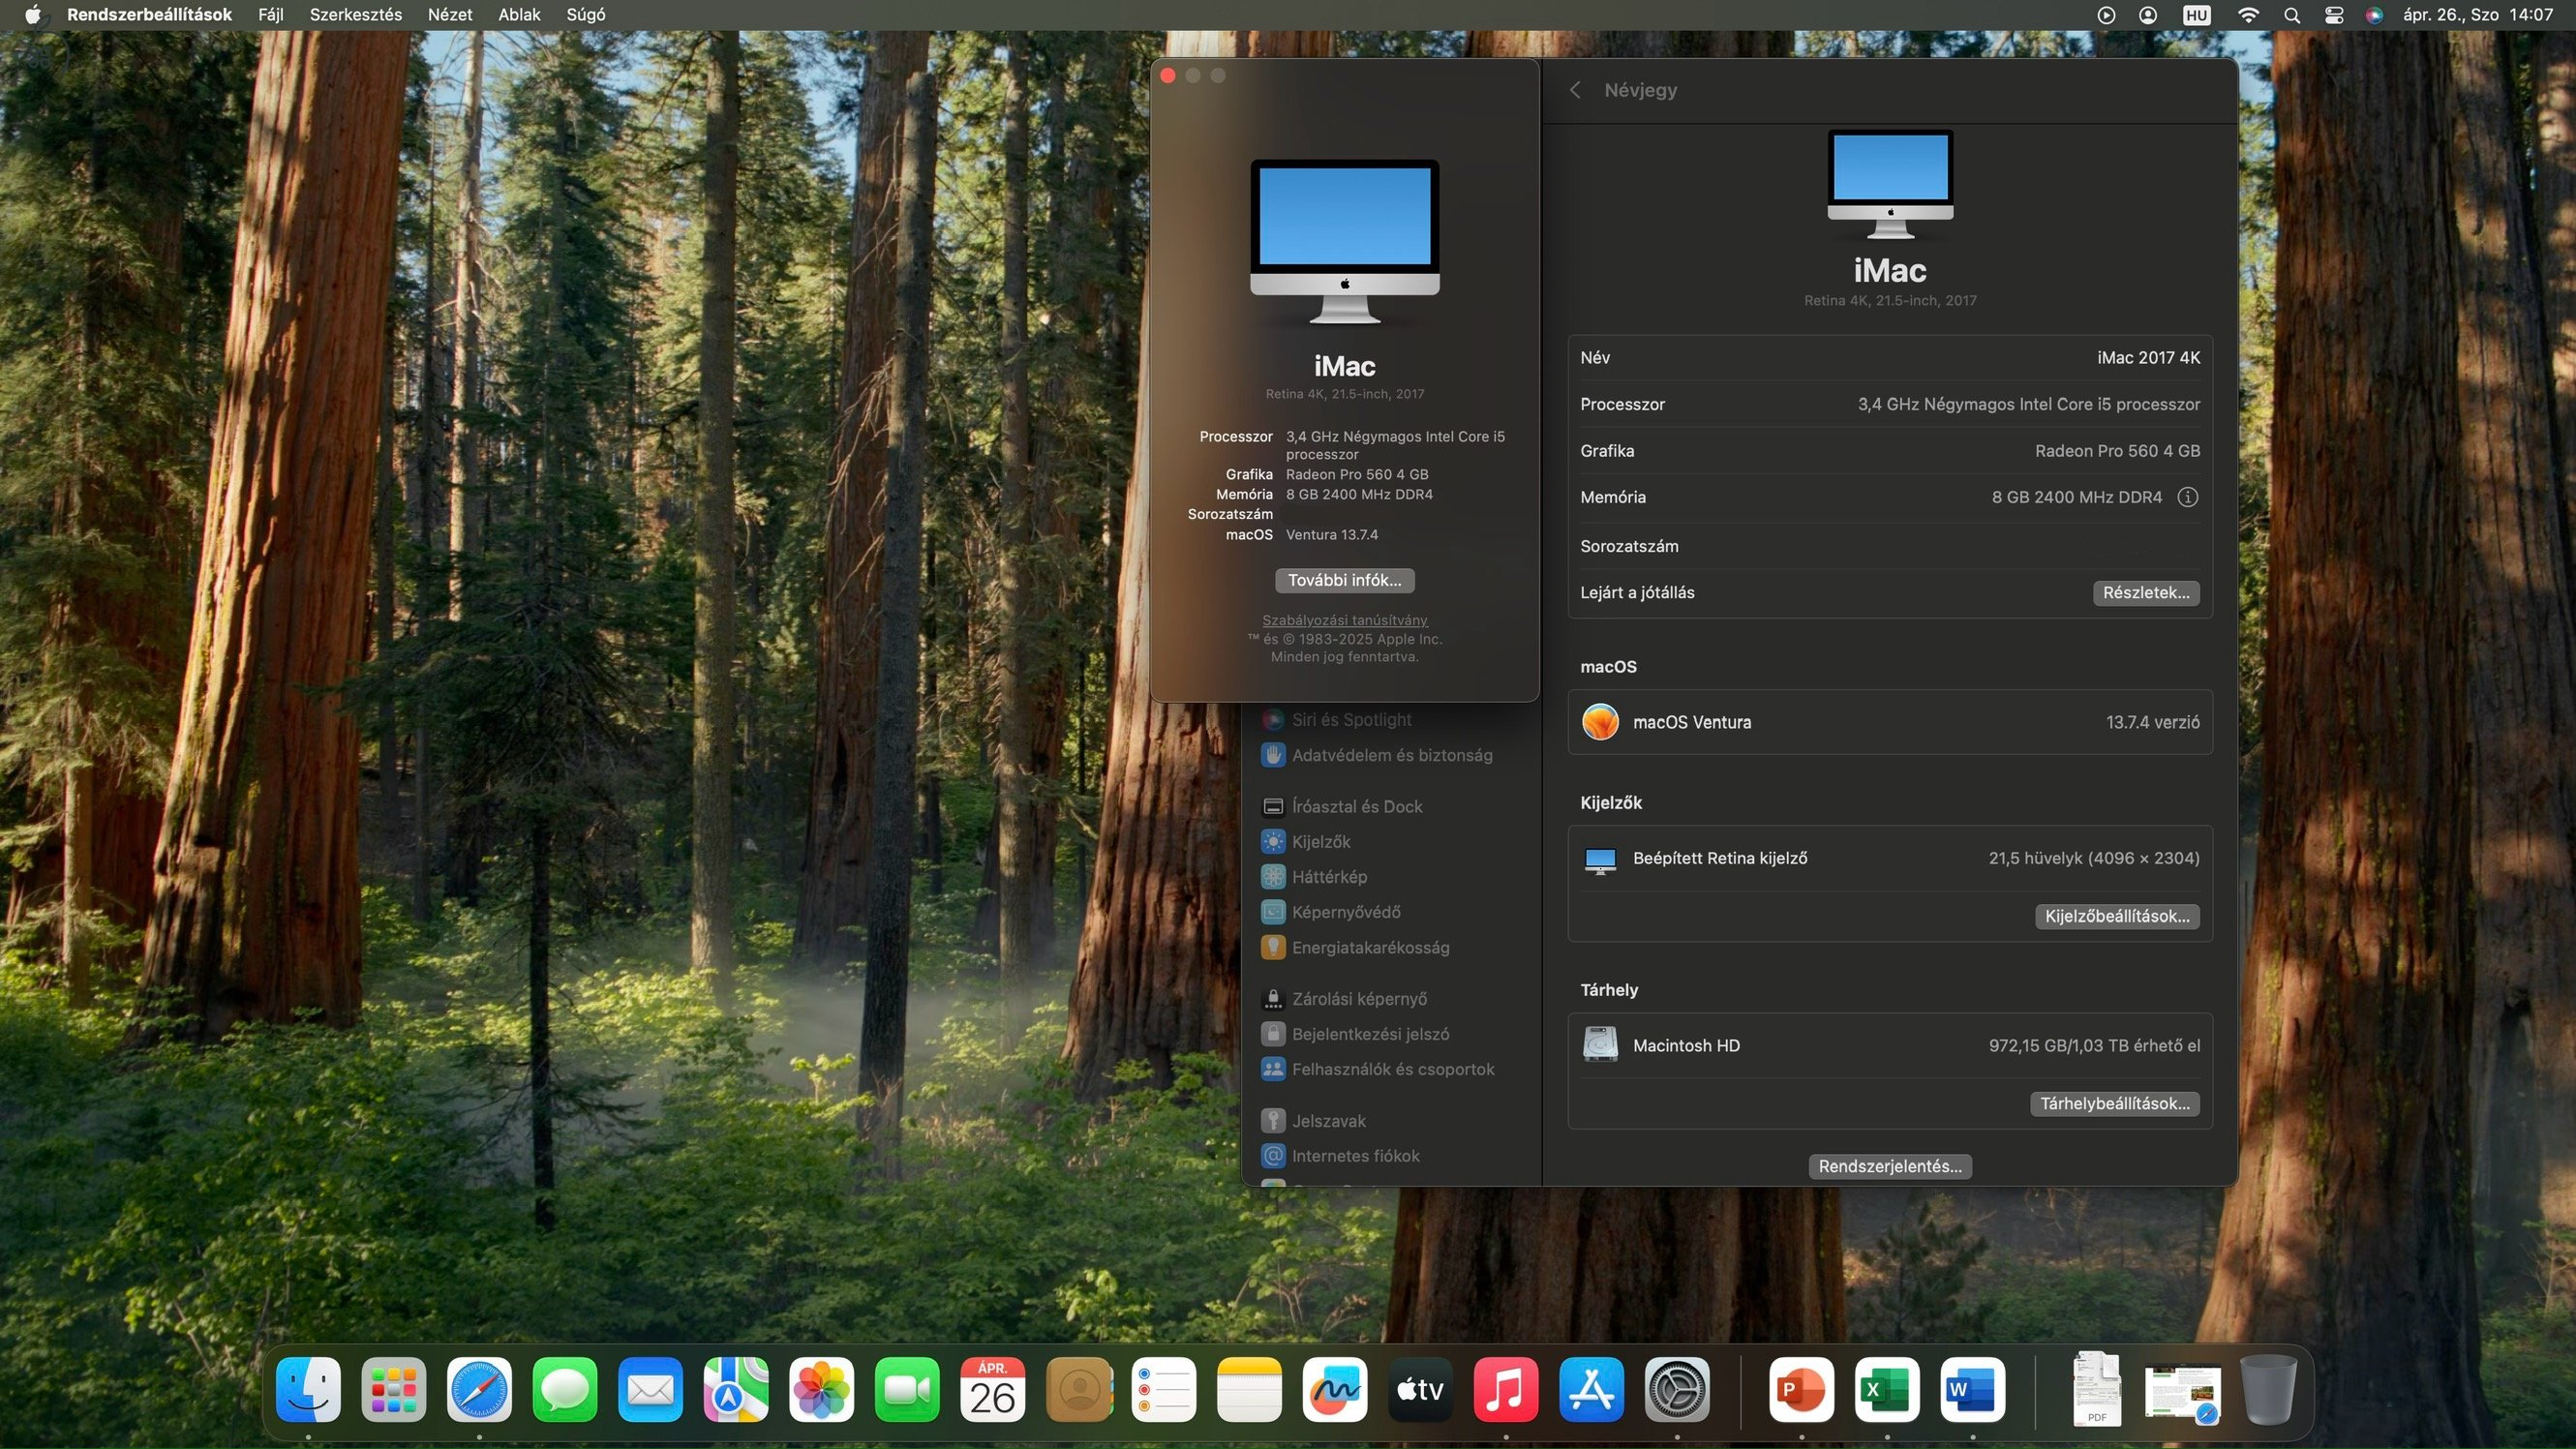Viewport: 2576px width, 1449px height.
Task: Go back using Névjegy back chevron
Action: click(x=1575, y=90)
